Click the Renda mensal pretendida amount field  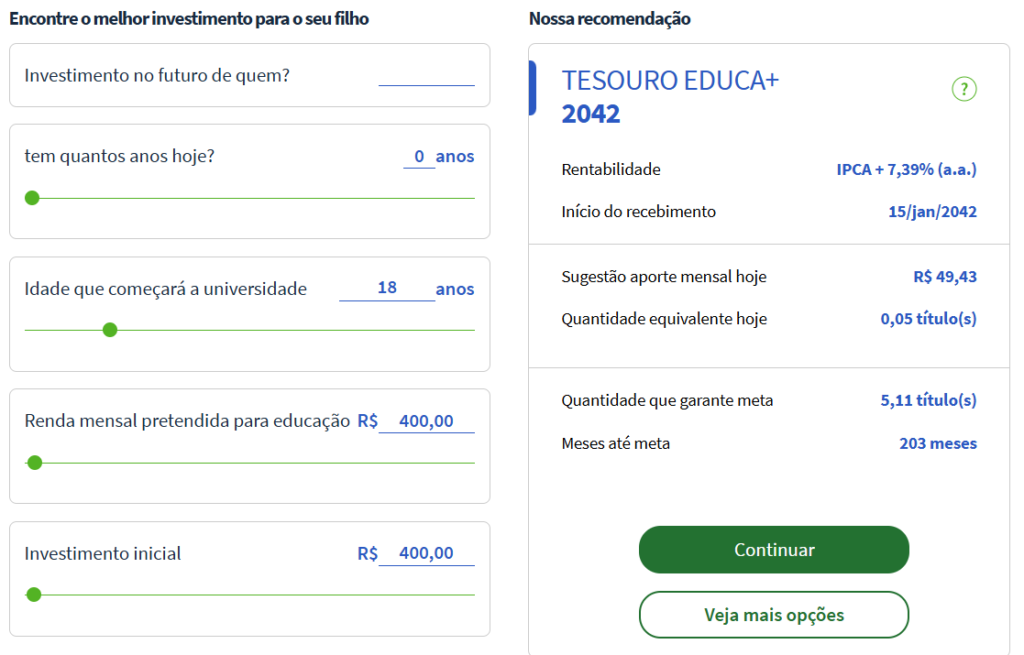tap(426, 421)
